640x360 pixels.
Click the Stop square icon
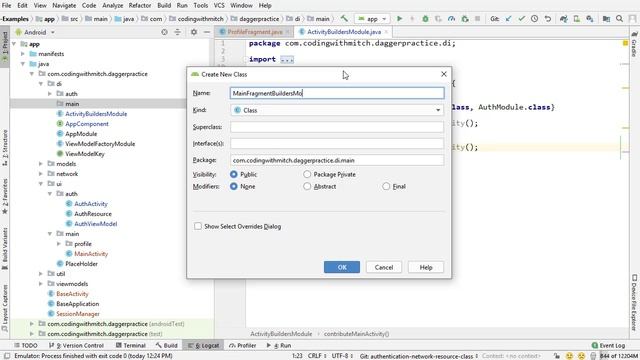point(477,19)
